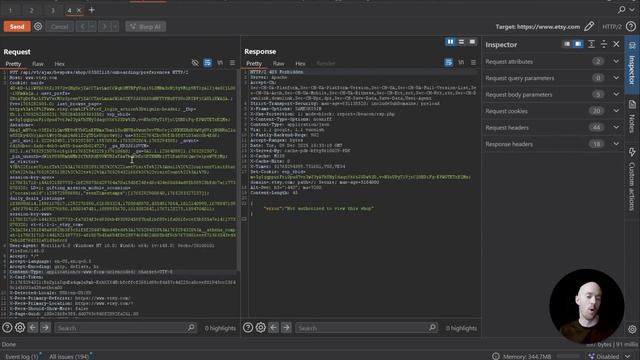
Task: Focus the Request search field
Action: [x=126, y=328]
